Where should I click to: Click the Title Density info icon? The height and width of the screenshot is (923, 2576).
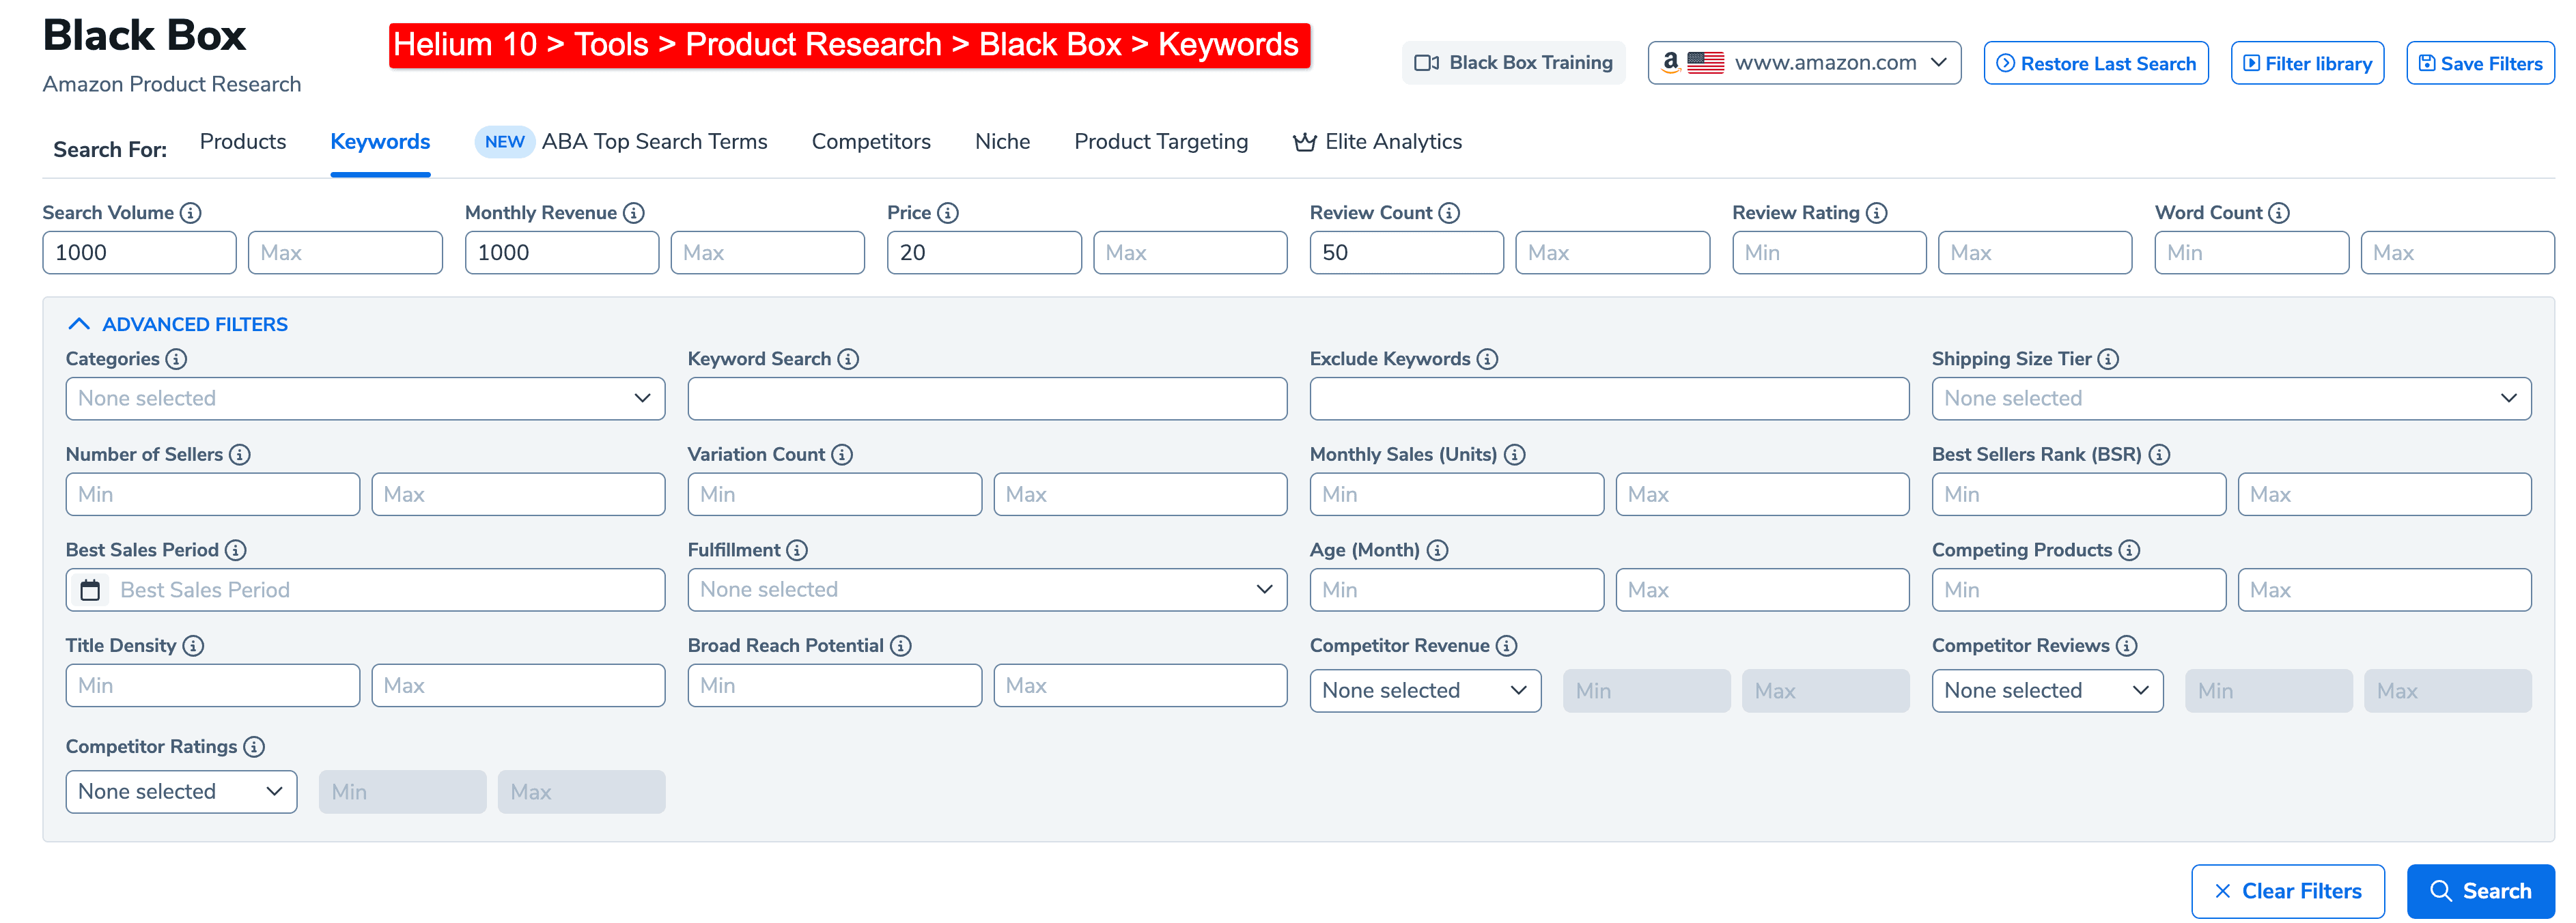[193, 646]
